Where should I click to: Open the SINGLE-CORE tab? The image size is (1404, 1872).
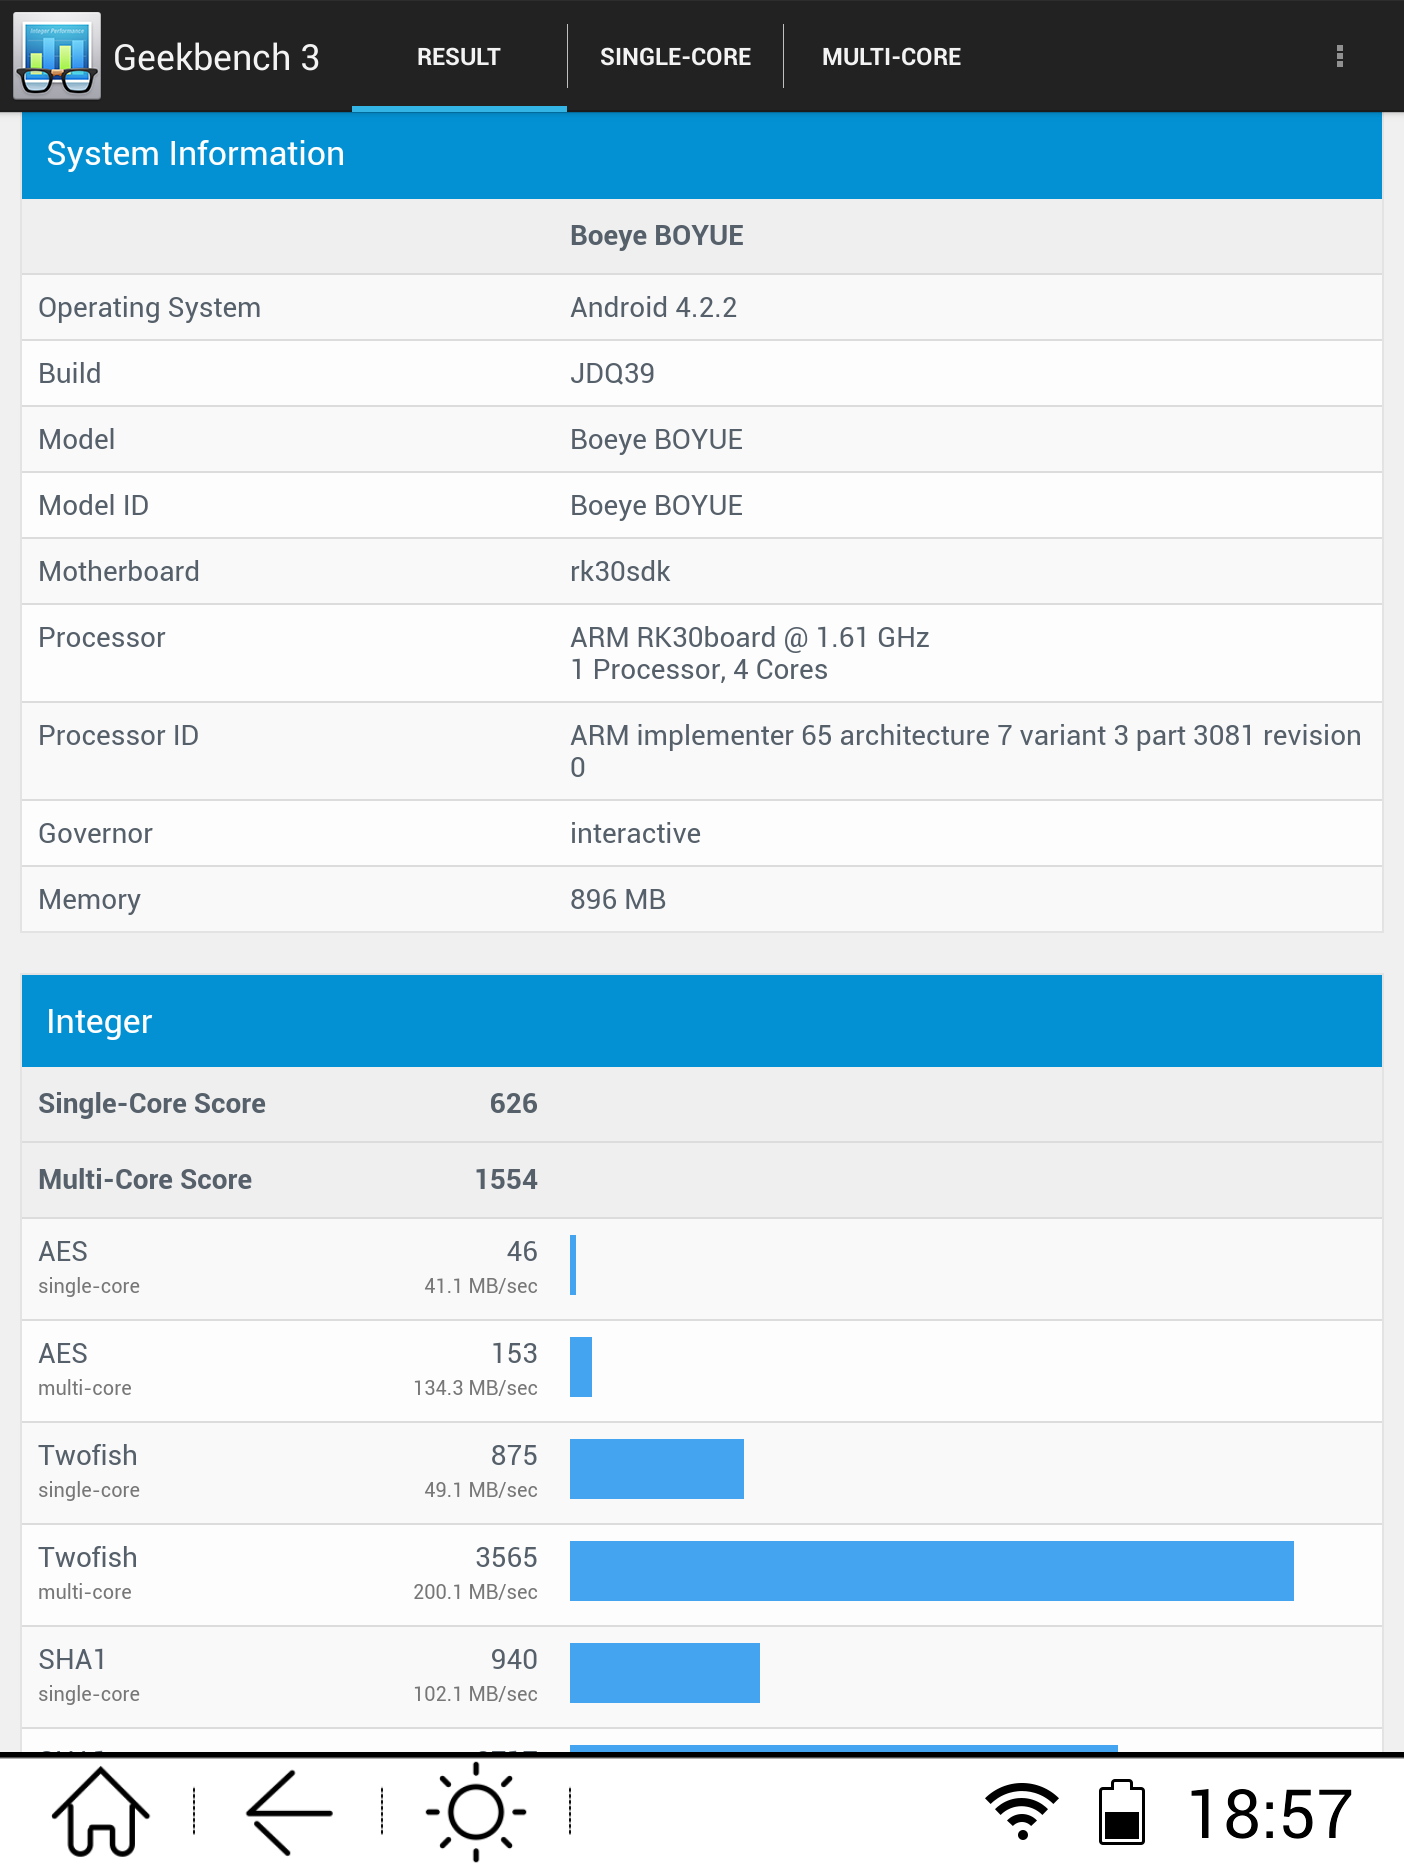[675, 57]
